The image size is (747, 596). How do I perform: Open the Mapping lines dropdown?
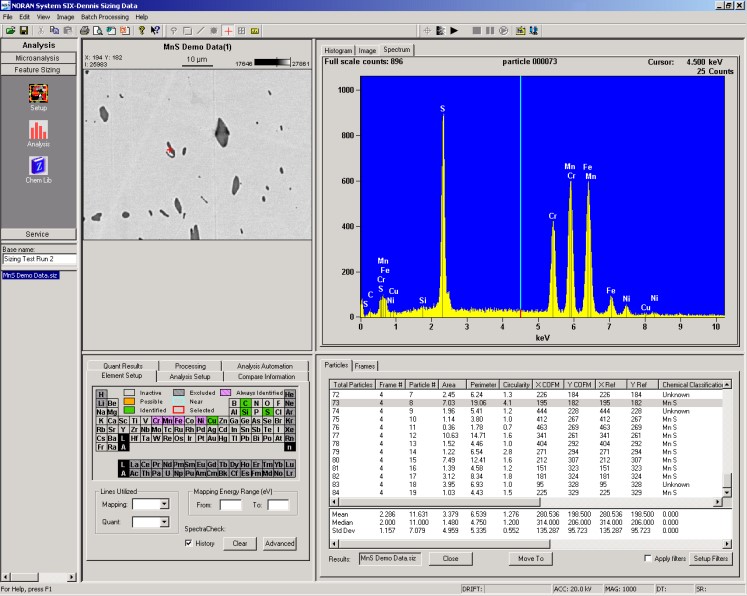[164, 504]
